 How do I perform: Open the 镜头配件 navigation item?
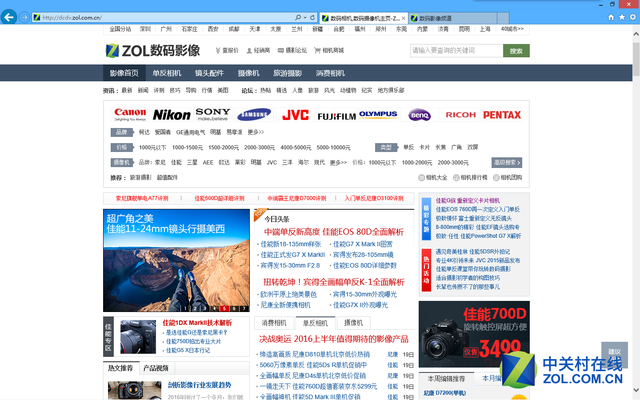209,73
